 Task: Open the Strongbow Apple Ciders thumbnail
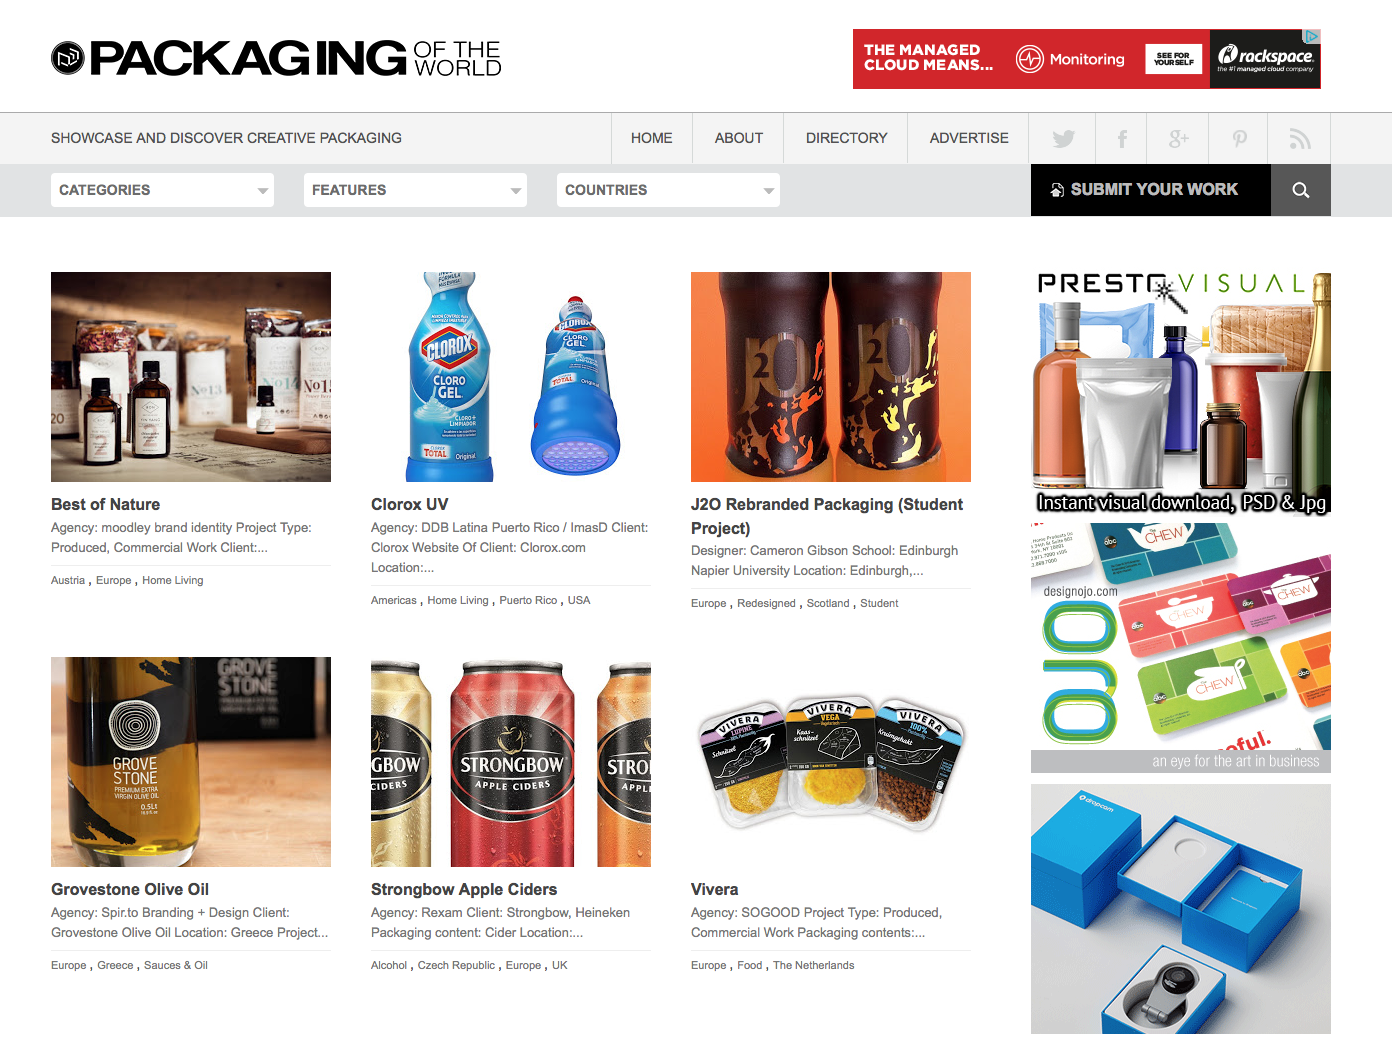[511, 762]
